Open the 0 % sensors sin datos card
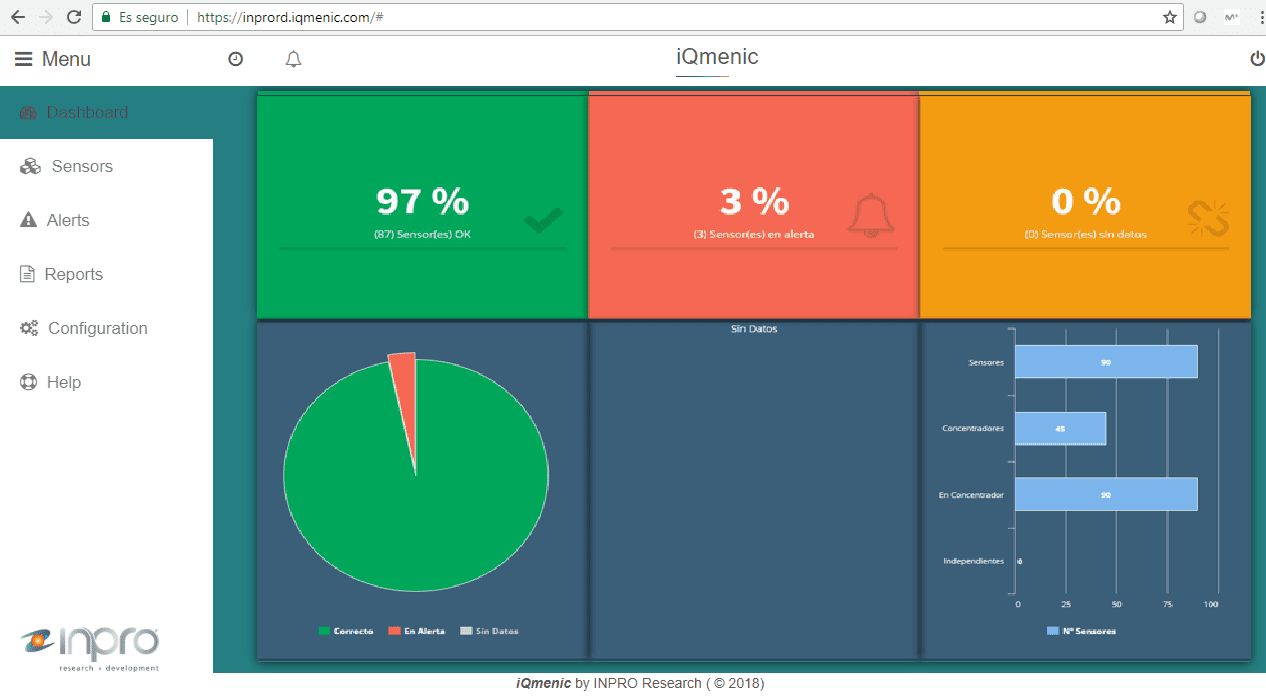This screenshot has height=697, width=1266. click(1085, 205)
